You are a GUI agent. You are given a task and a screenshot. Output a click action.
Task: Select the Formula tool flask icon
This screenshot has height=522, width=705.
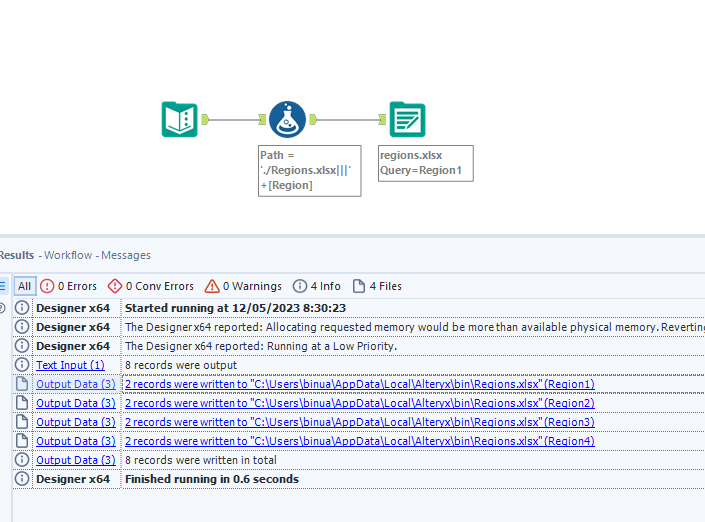pos(287,119)
